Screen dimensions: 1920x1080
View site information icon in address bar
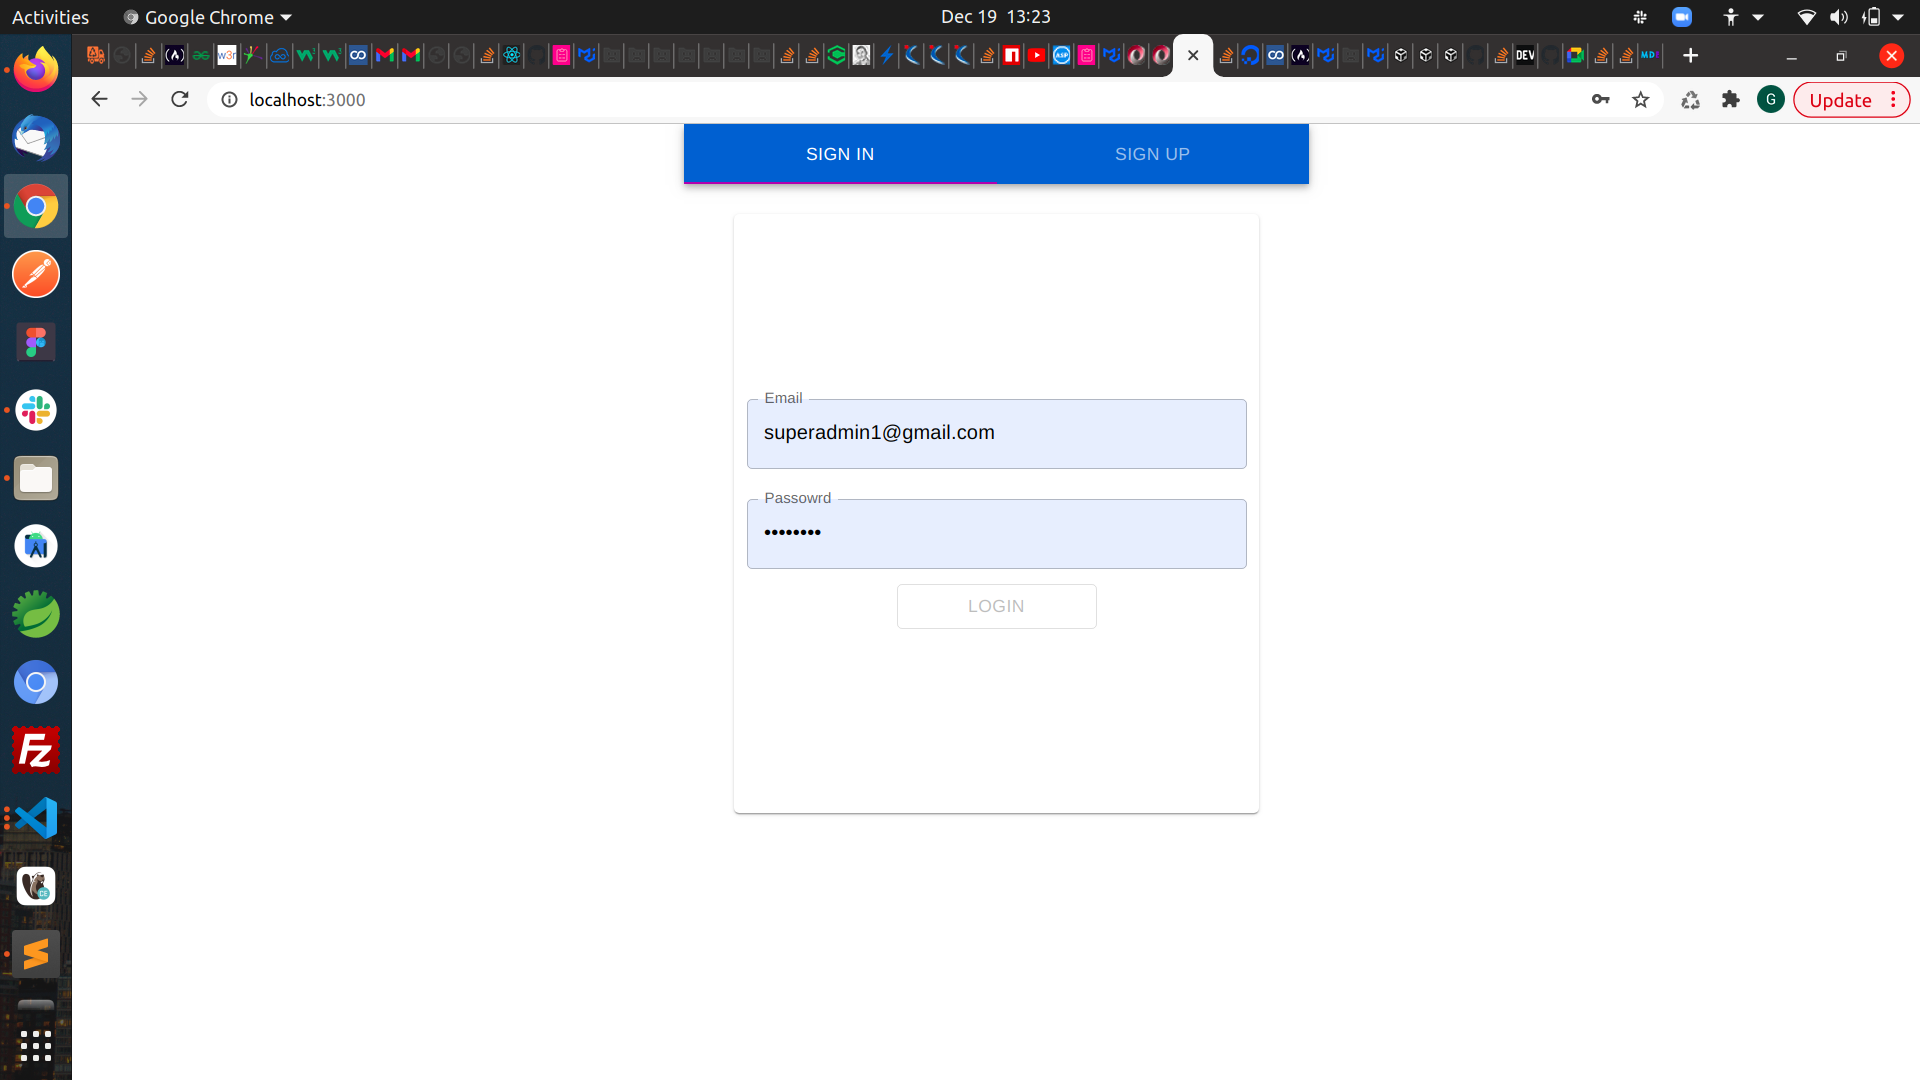tap(229, 99)
